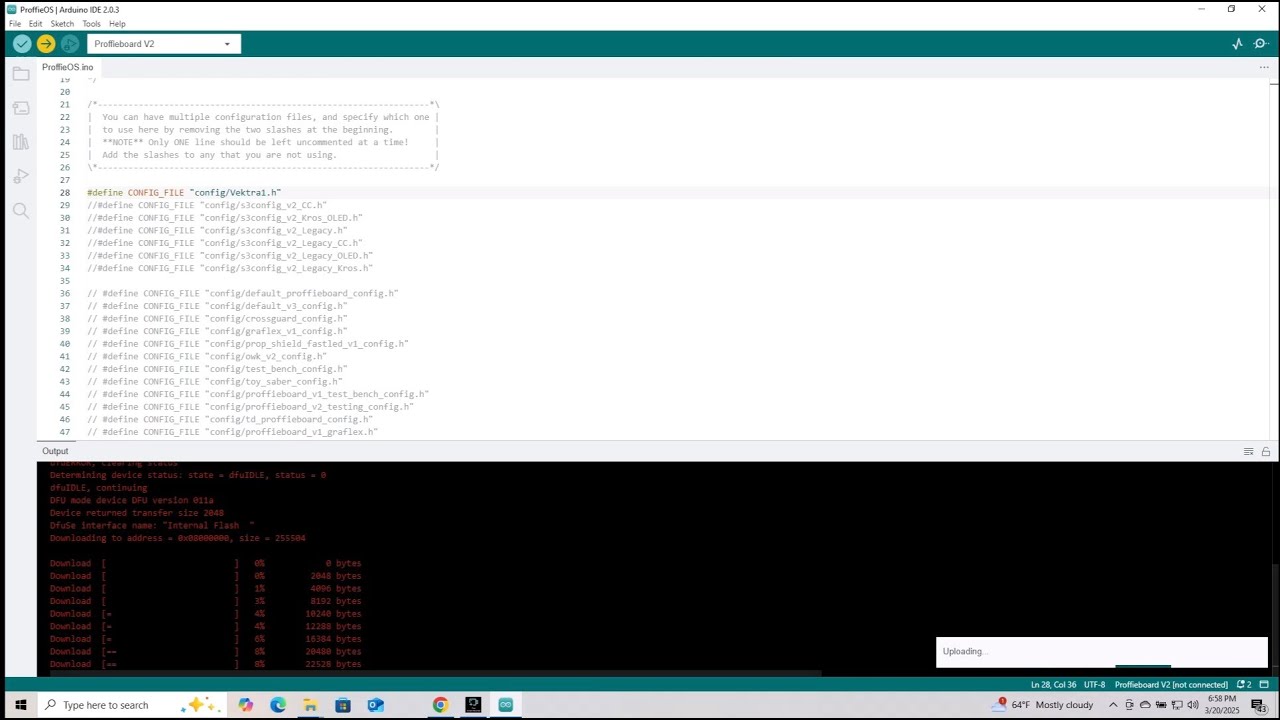The image size is (1280, 720).
Task: Click the Upload arrow button
Action: click(x=46, y=44)
